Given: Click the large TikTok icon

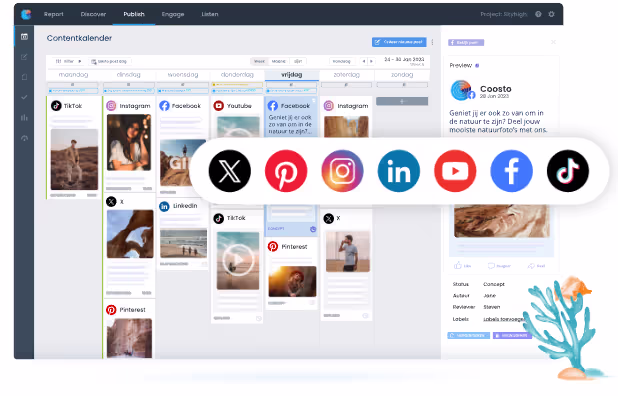Looking at the screenshot, I should pos(568,171).
